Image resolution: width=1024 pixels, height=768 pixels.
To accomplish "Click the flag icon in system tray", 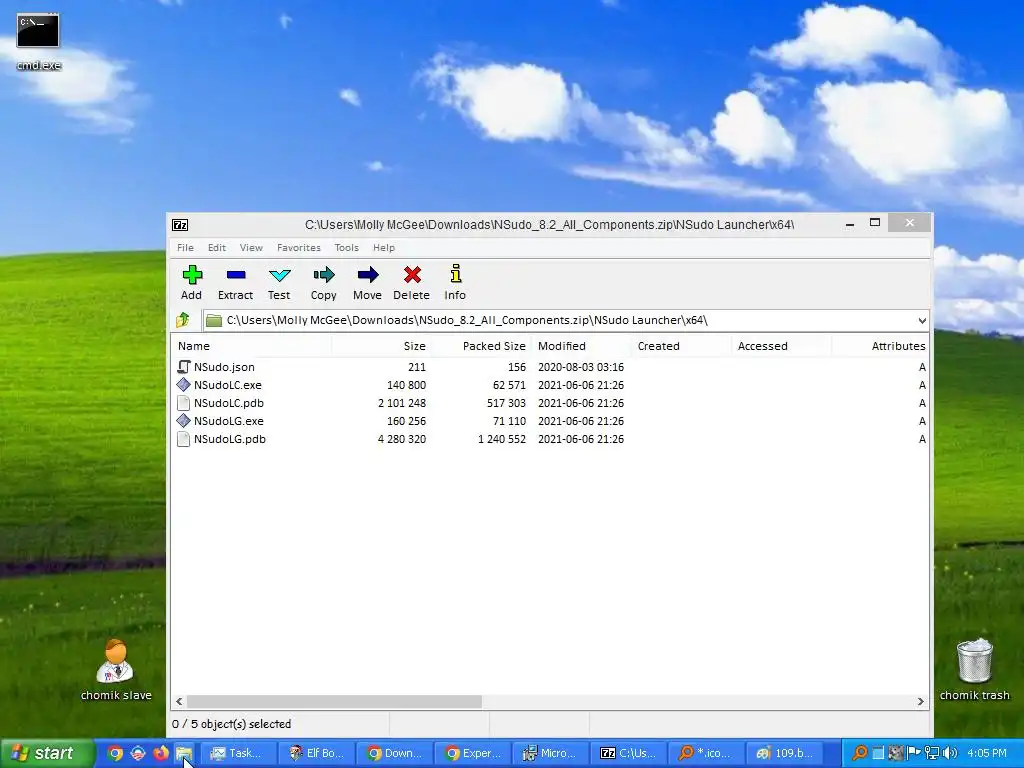I will (914, 753).
